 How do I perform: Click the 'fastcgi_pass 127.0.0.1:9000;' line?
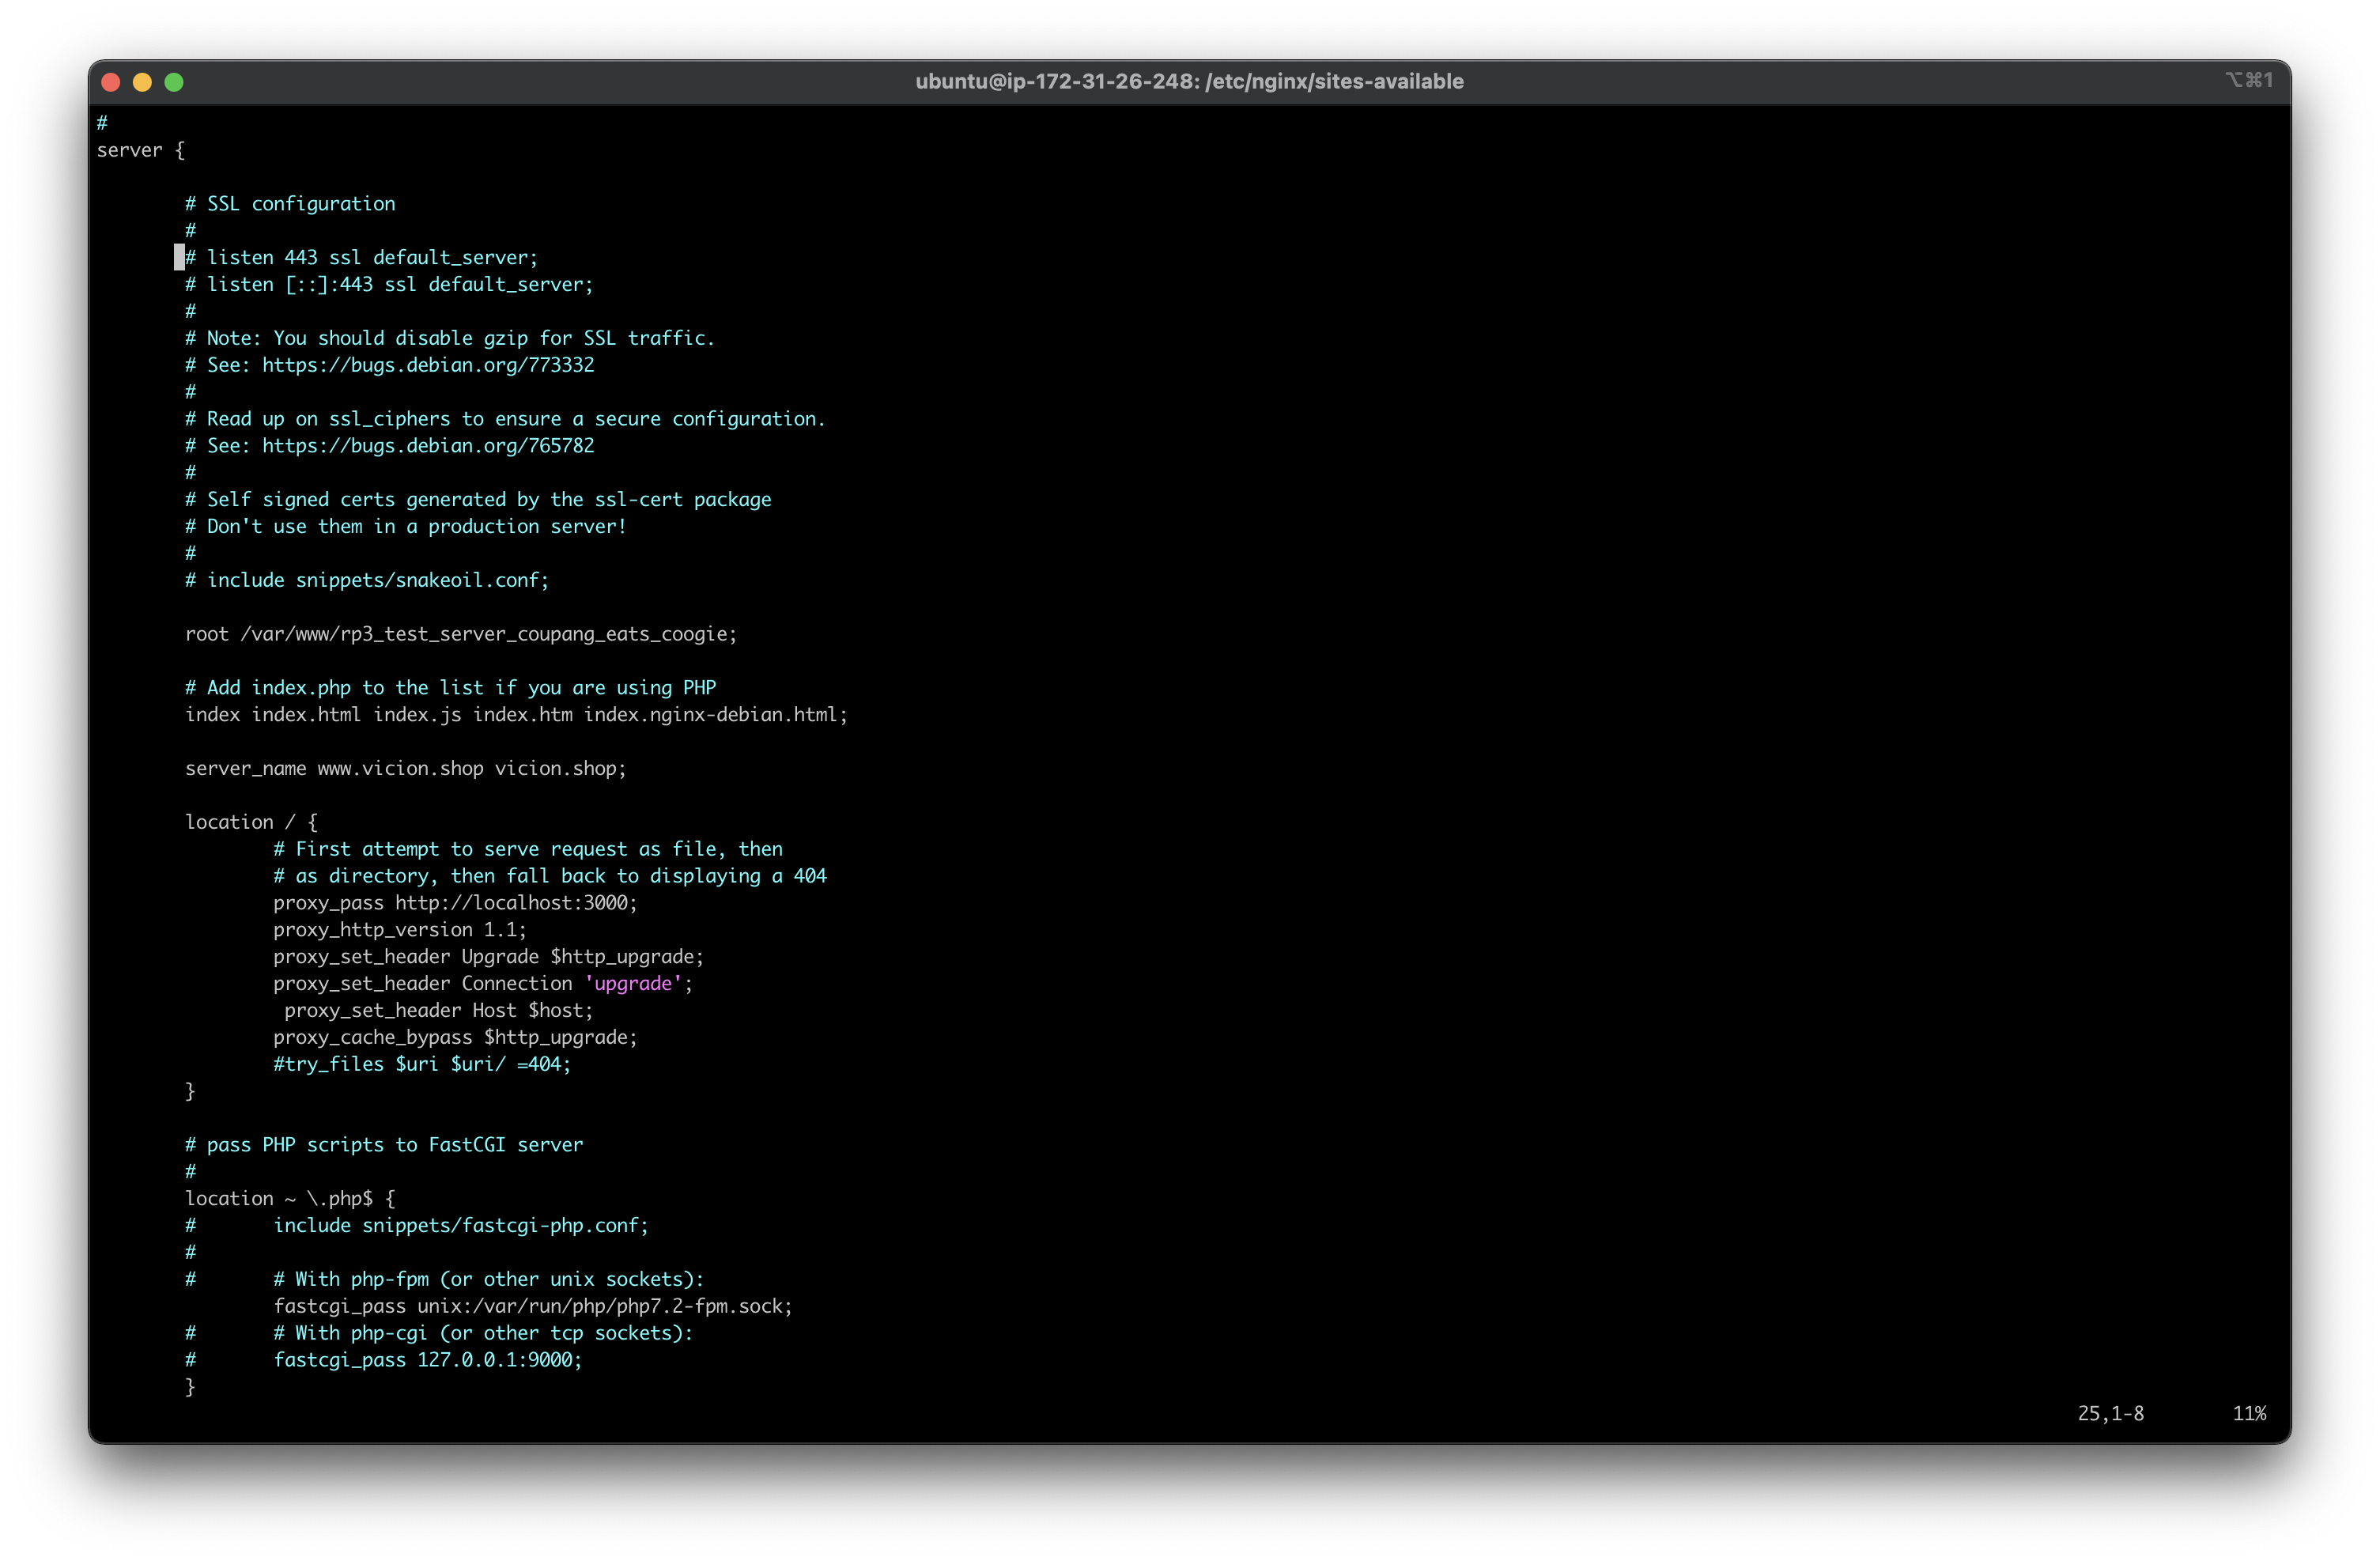428,1360
